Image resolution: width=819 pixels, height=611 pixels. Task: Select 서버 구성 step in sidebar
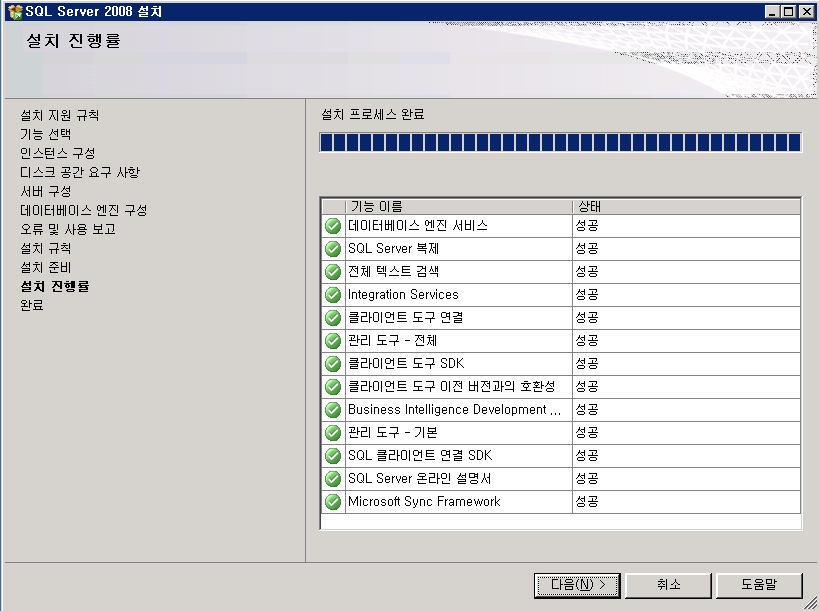(45, 191)
